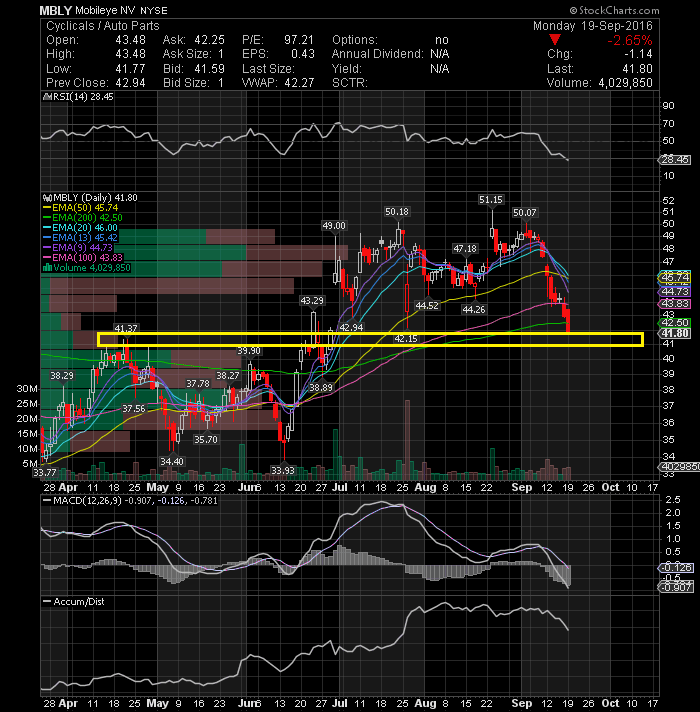Click the MBLY ticker symbol in the header
Screen dimensions: 700x712
point(55,10)
